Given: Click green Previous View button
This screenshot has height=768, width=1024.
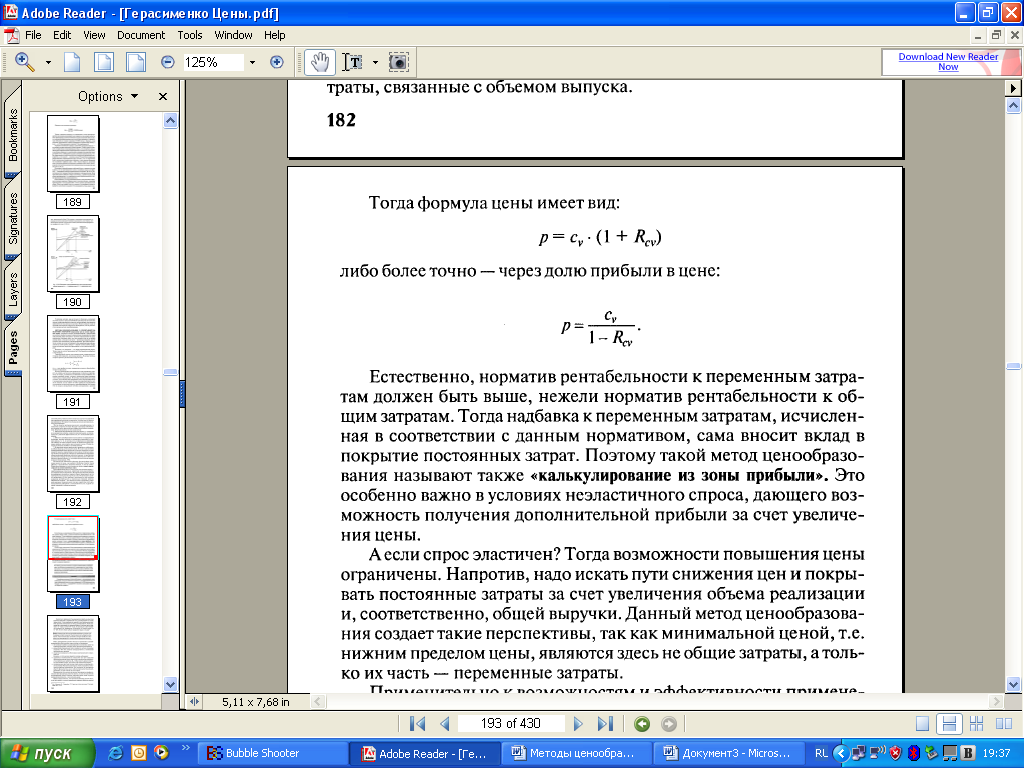Looking at the screenshot, I should (642, 724).
